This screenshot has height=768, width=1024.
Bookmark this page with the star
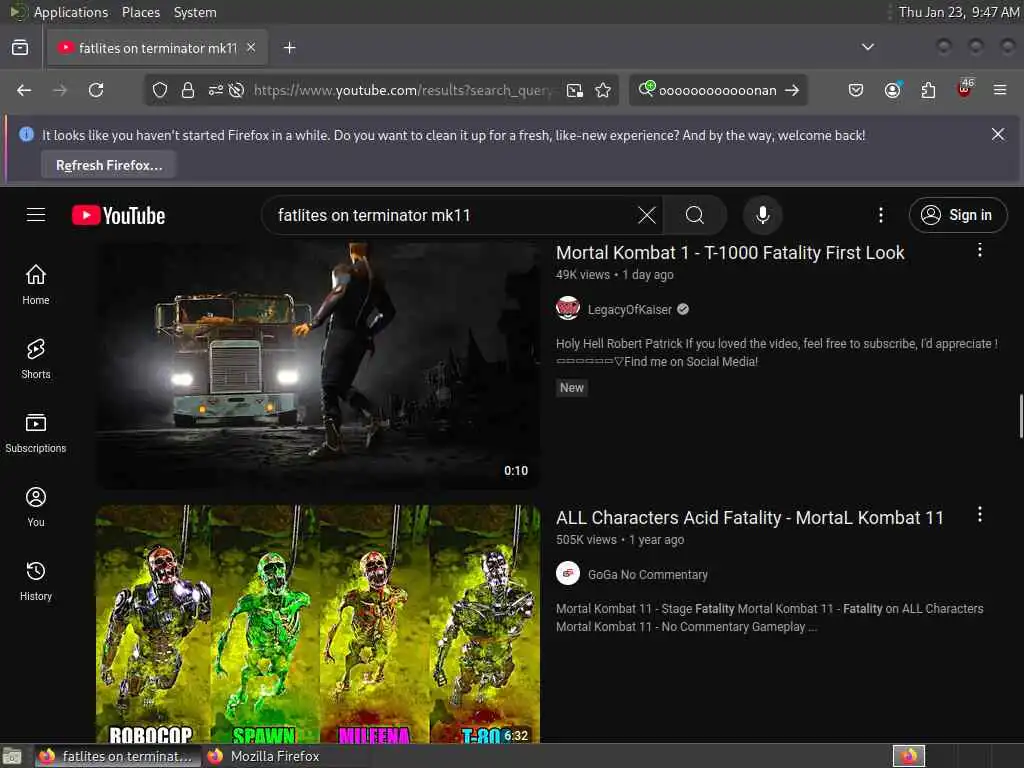[603, 90]
